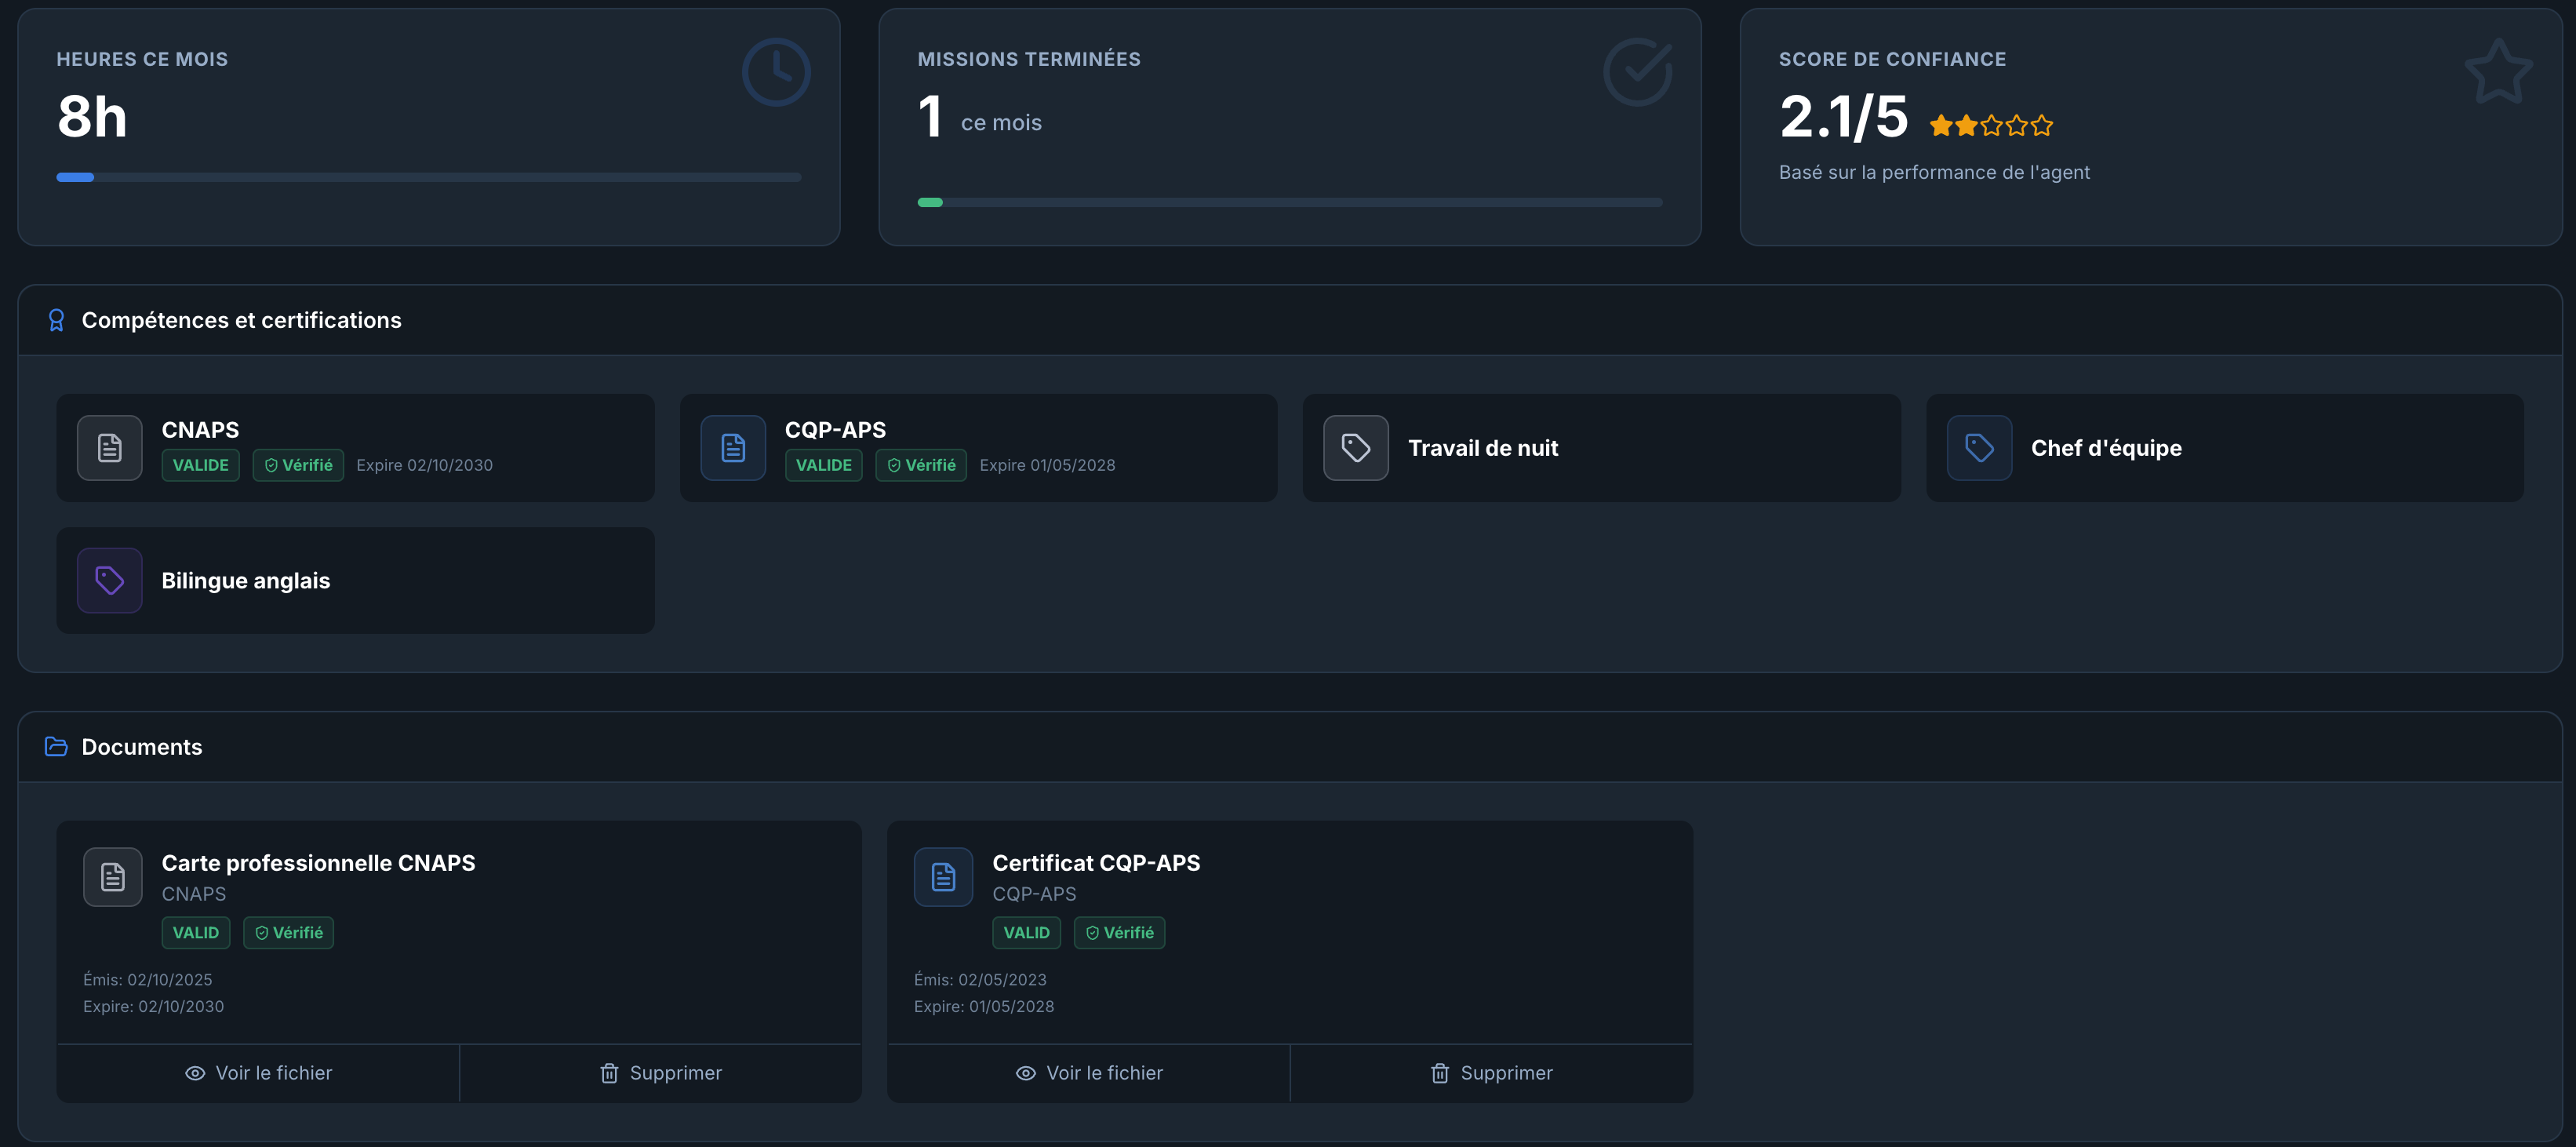Click 'ce mois' text beside missions count
The width and height of the screenshot is (2576, 1147).
1001,123
